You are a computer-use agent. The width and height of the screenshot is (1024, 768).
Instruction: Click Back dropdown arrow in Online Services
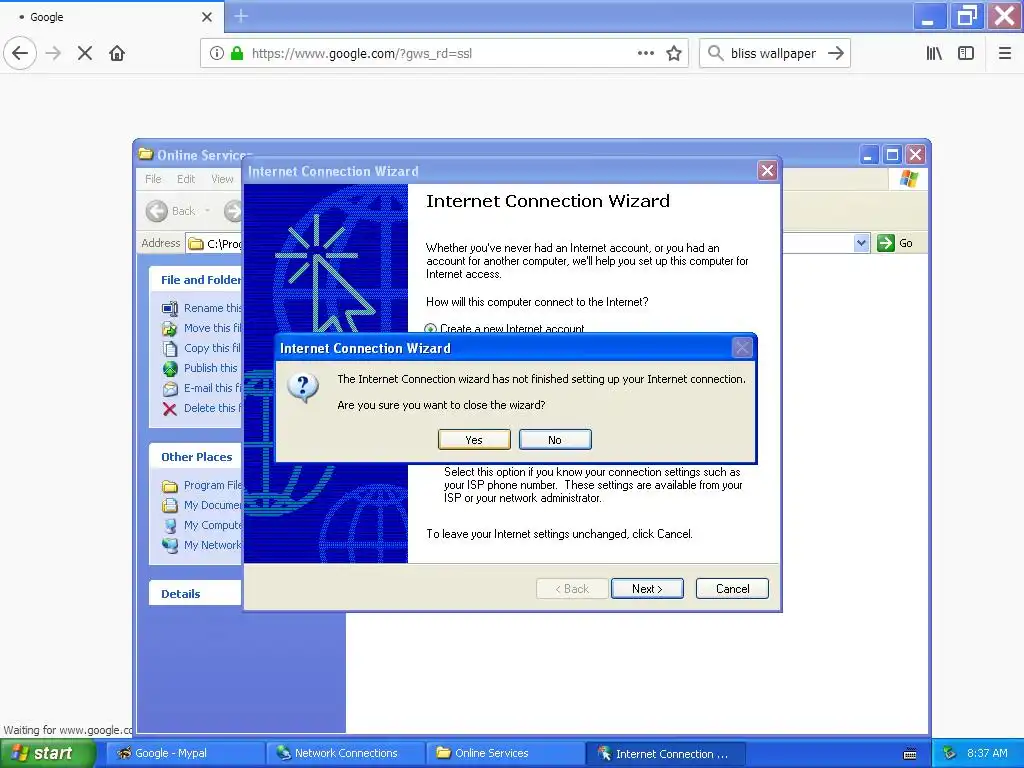tap(208, 211)
